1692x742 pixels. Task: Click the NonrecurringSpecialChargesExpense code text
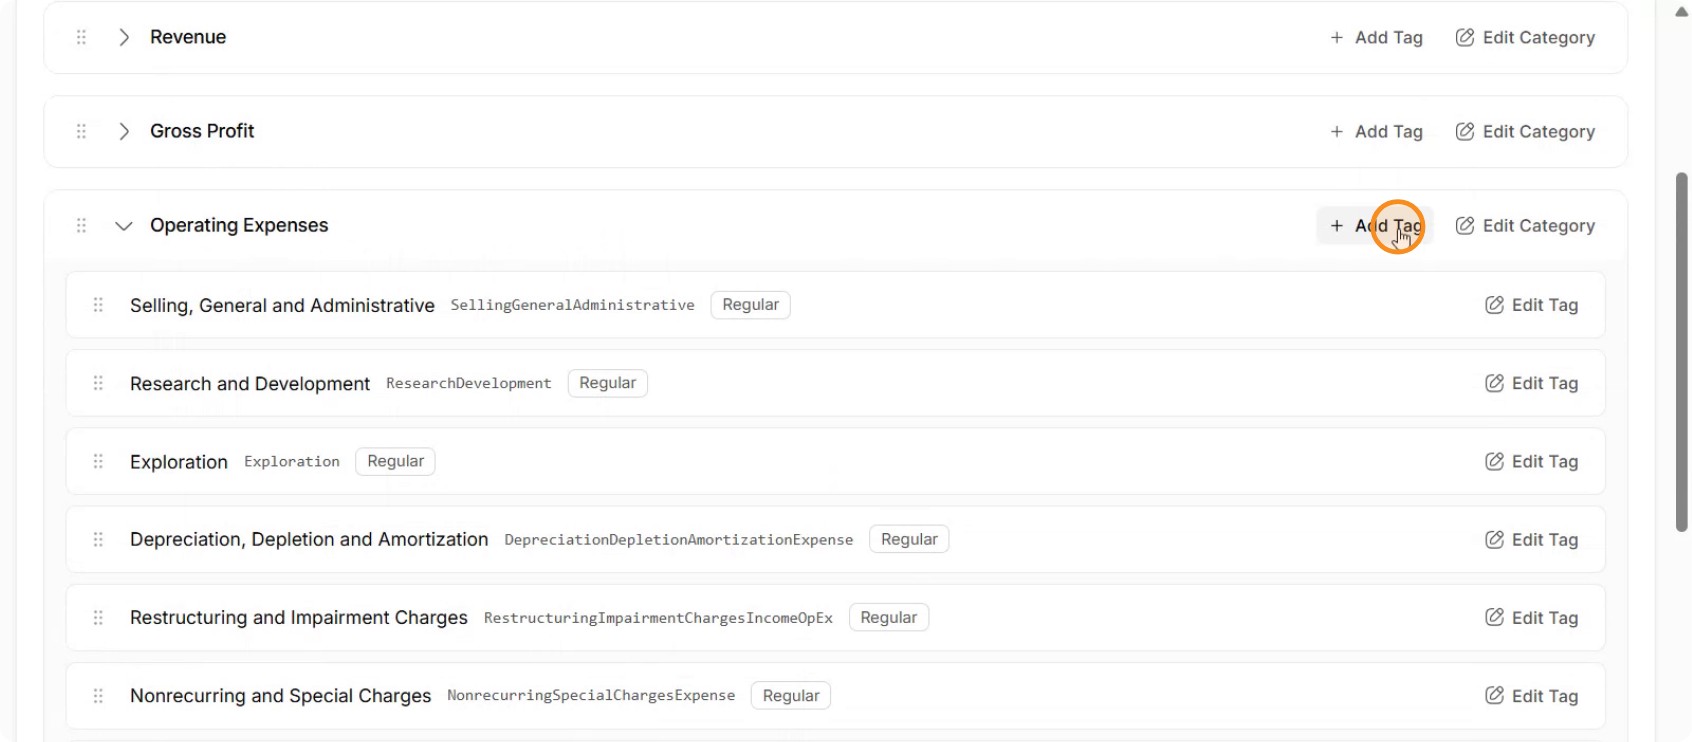click(591, 695)
